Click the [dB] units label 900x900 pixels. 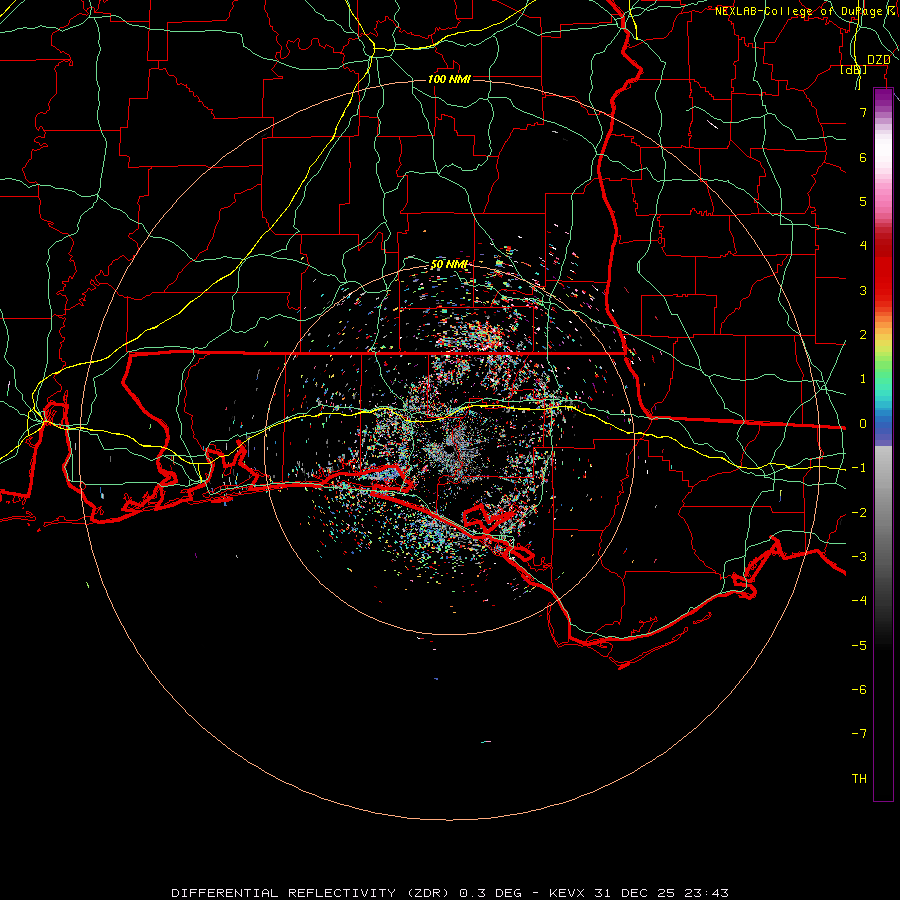tap(854, 69)
